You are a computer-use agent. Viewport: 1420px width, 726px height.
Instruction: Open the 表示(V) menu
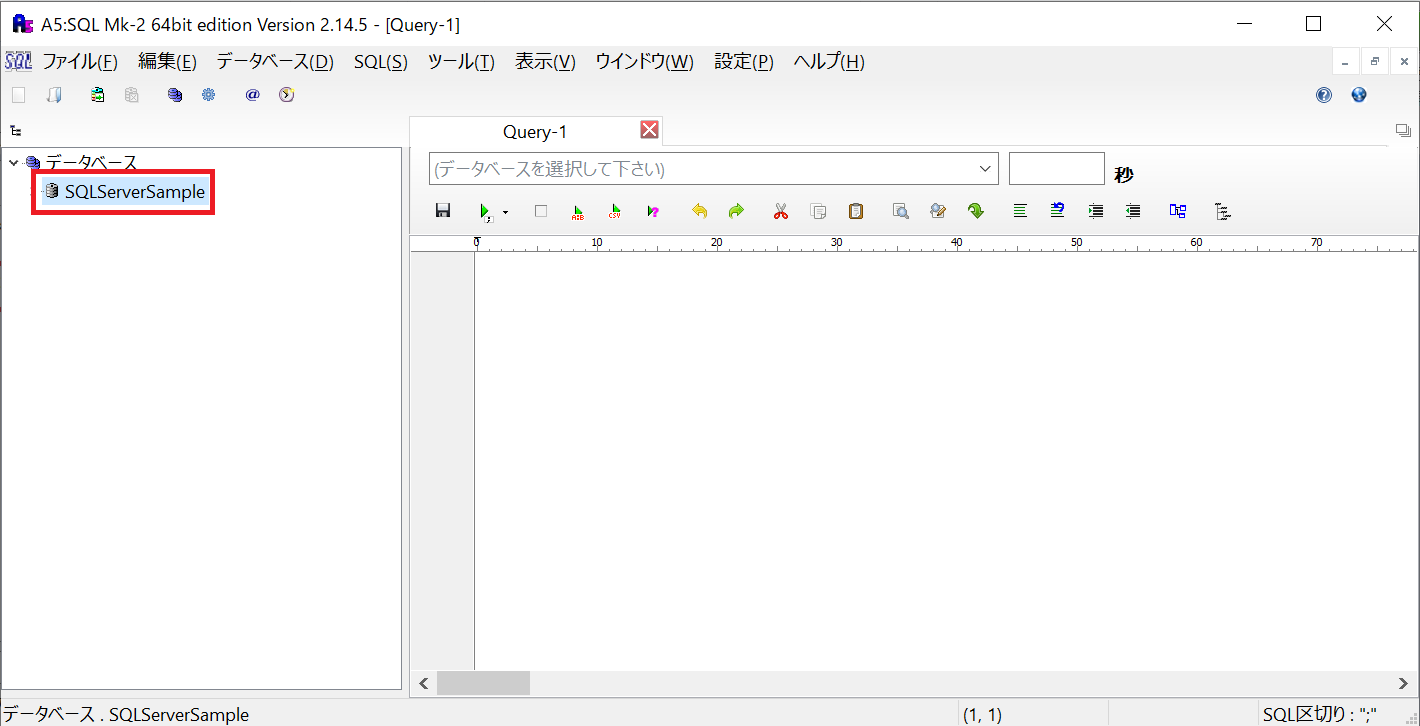545,62
